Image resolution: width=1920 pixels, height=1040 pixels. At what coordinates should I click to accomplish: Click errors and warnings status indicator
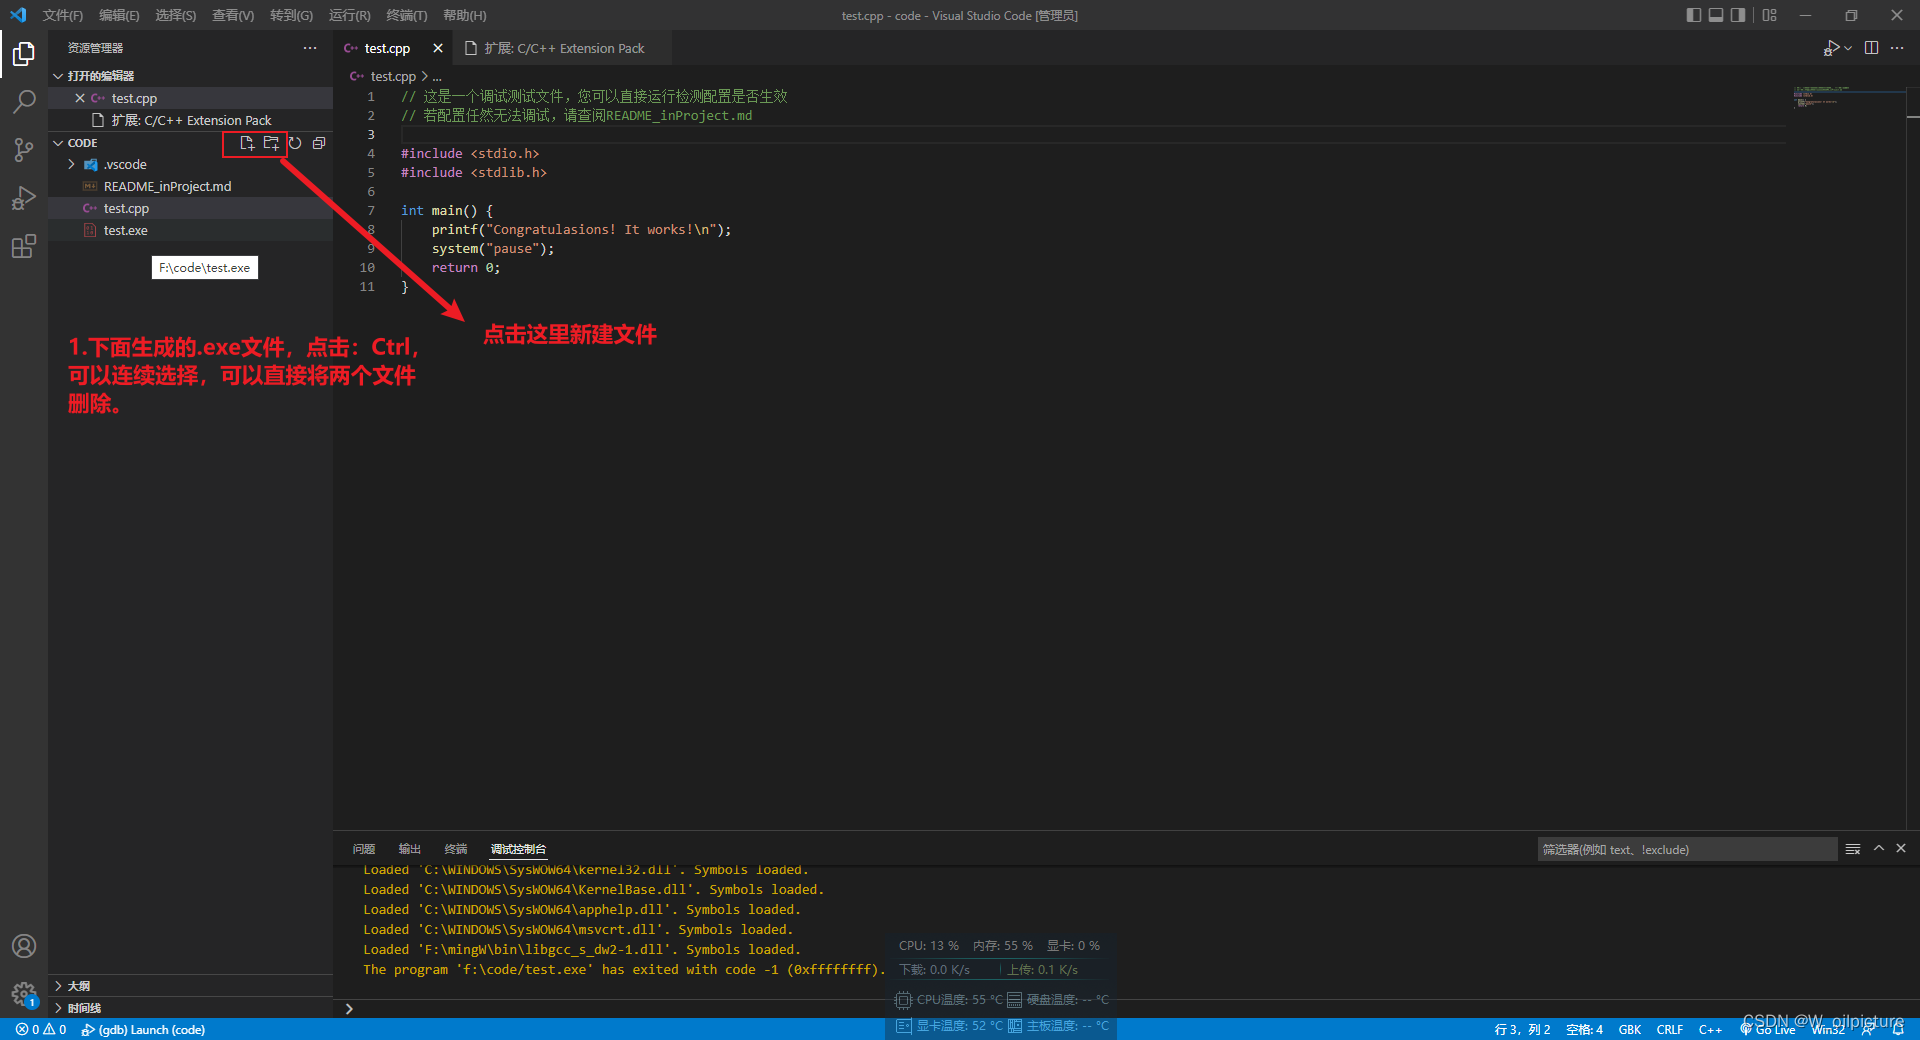(41, 1029)
